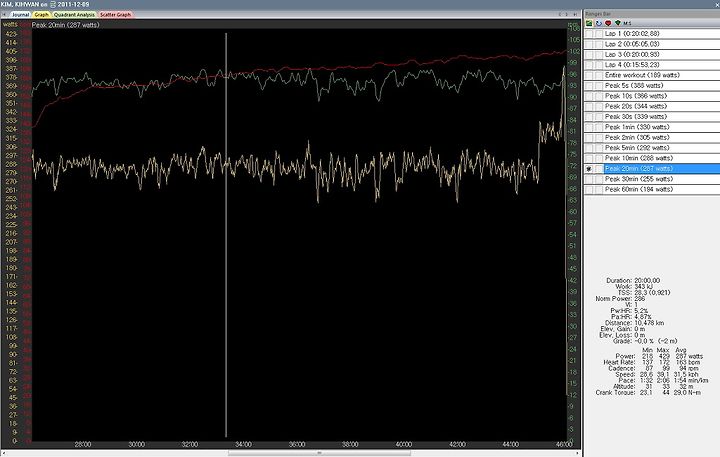
Task: Click the Duration 20:00,00 stat line
Action: [633, 280]
